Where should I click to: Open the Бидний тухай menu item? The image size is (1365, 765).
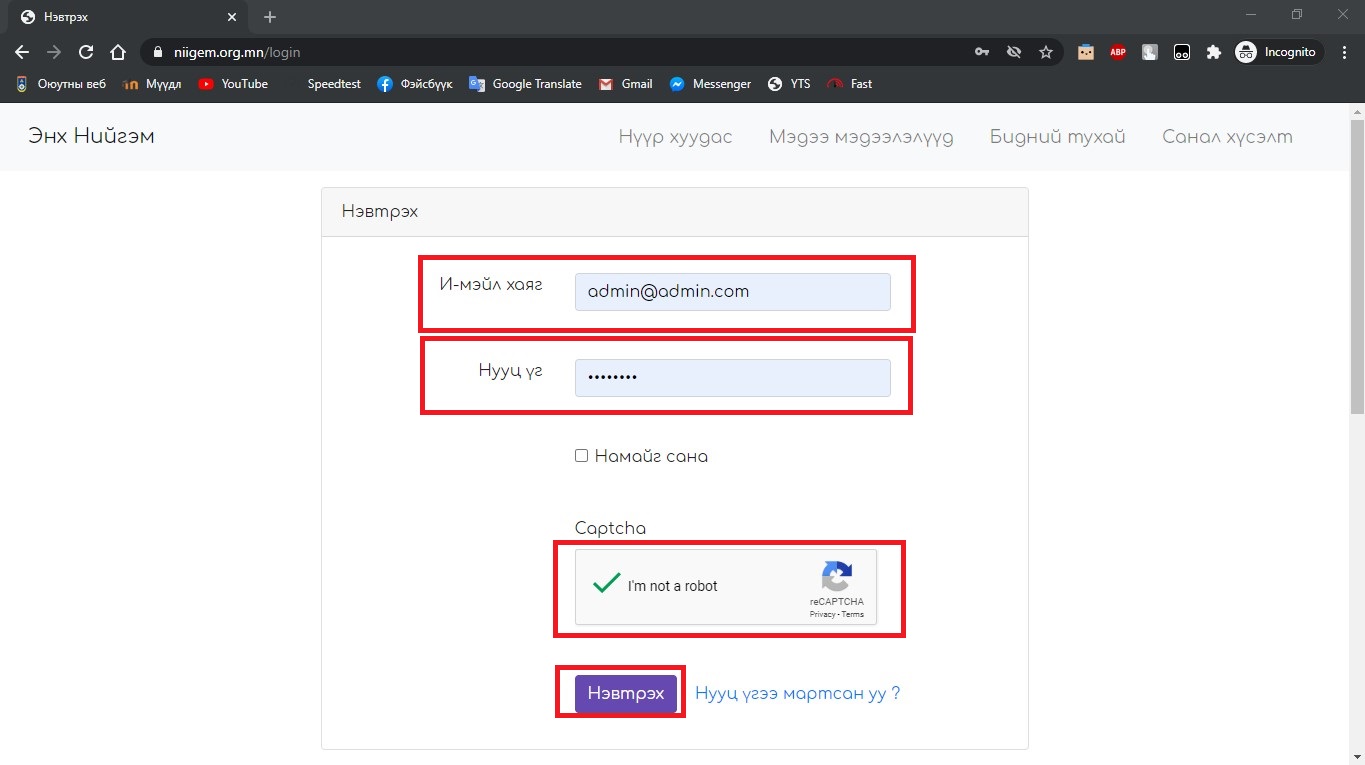click(1057, 137)
